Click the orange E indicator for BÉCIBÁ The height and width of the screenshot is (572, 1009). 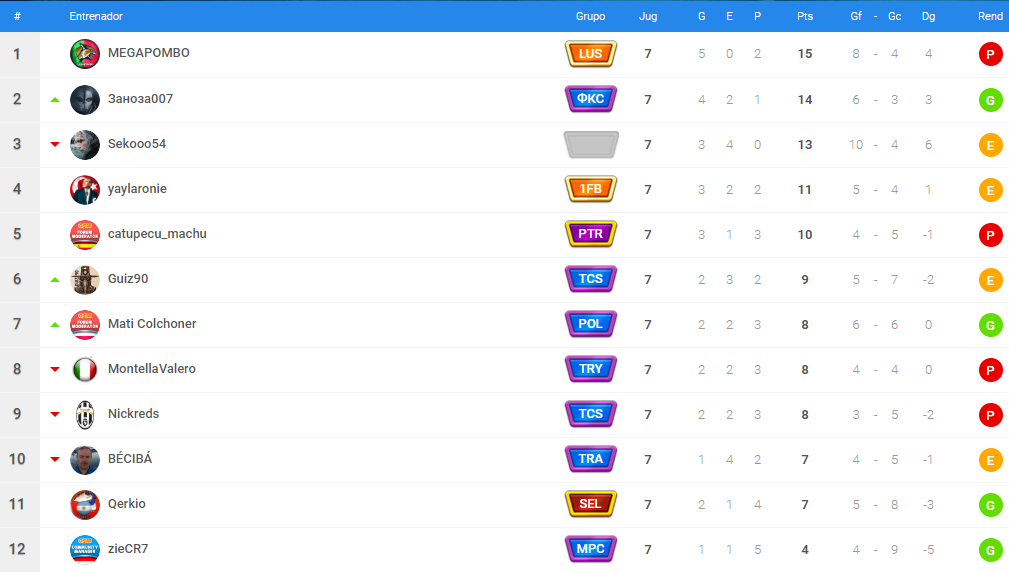tap(990, 460)
